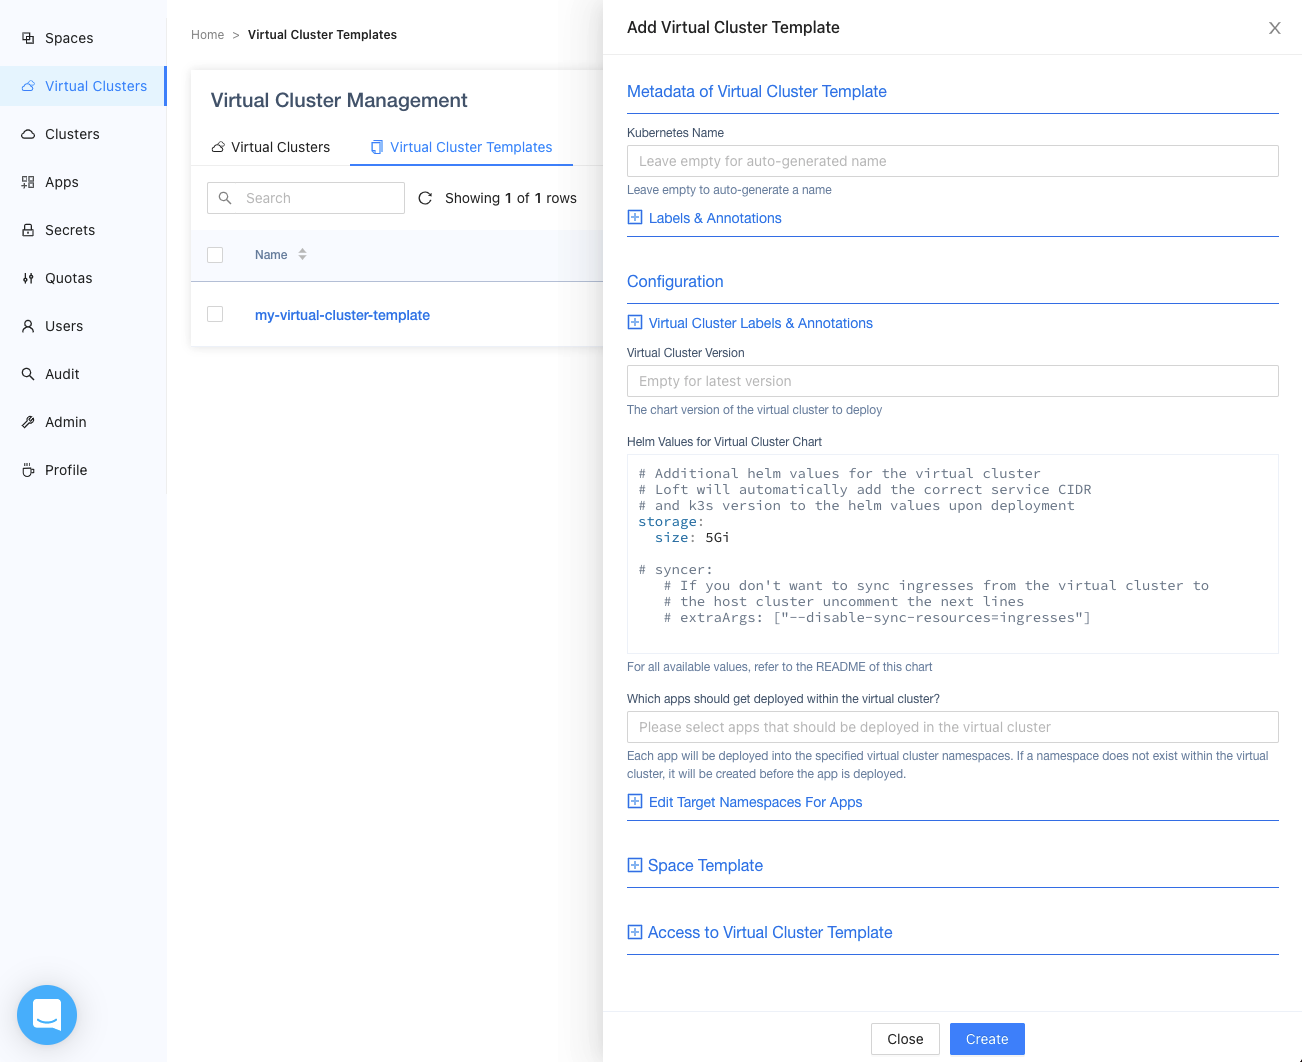Sort table by Name column arrows
Viewport: 1302px width, 1062px height.
point(302,255)
